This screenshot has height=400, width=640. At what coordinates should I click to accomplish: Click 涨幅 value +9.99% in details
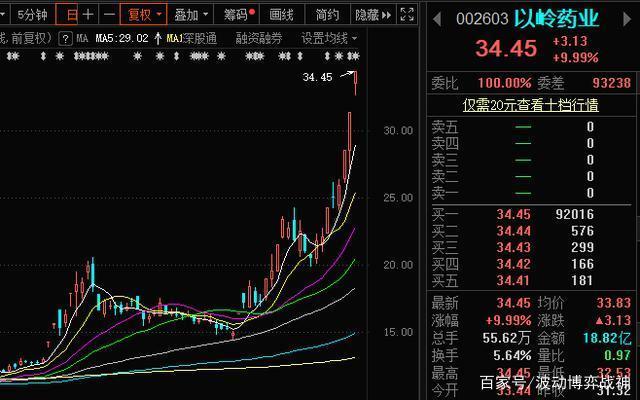[509, 320]
